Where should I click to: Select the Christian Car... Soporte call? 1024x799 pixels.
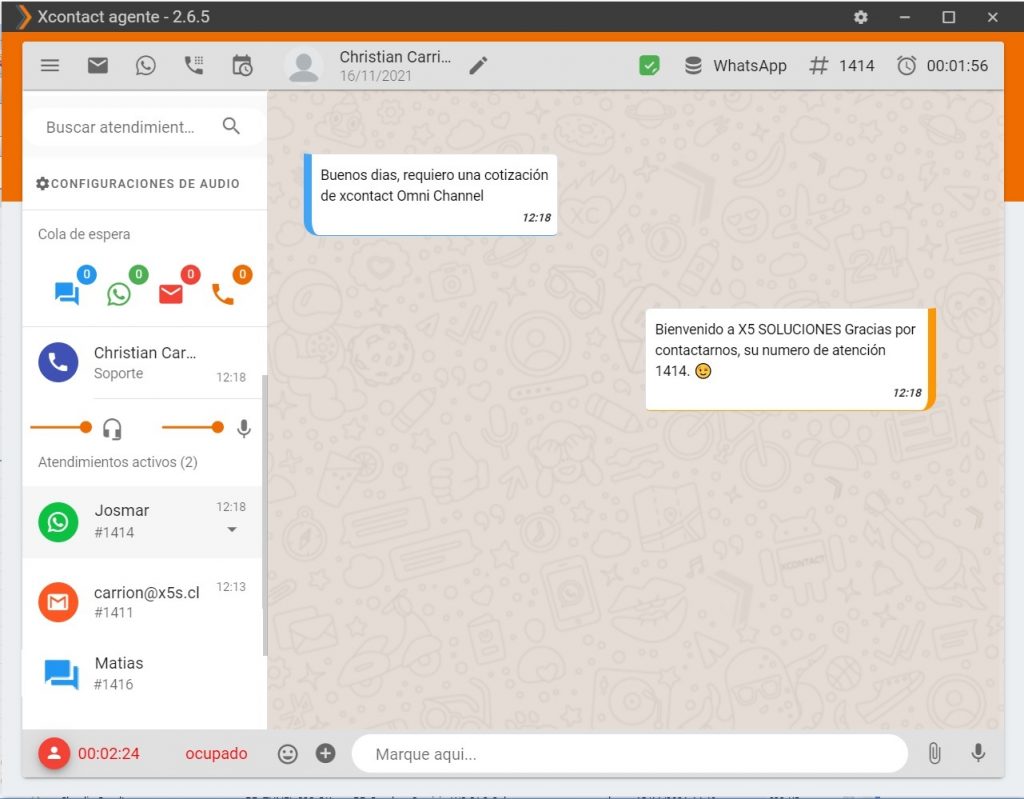[x=142, y=363]
